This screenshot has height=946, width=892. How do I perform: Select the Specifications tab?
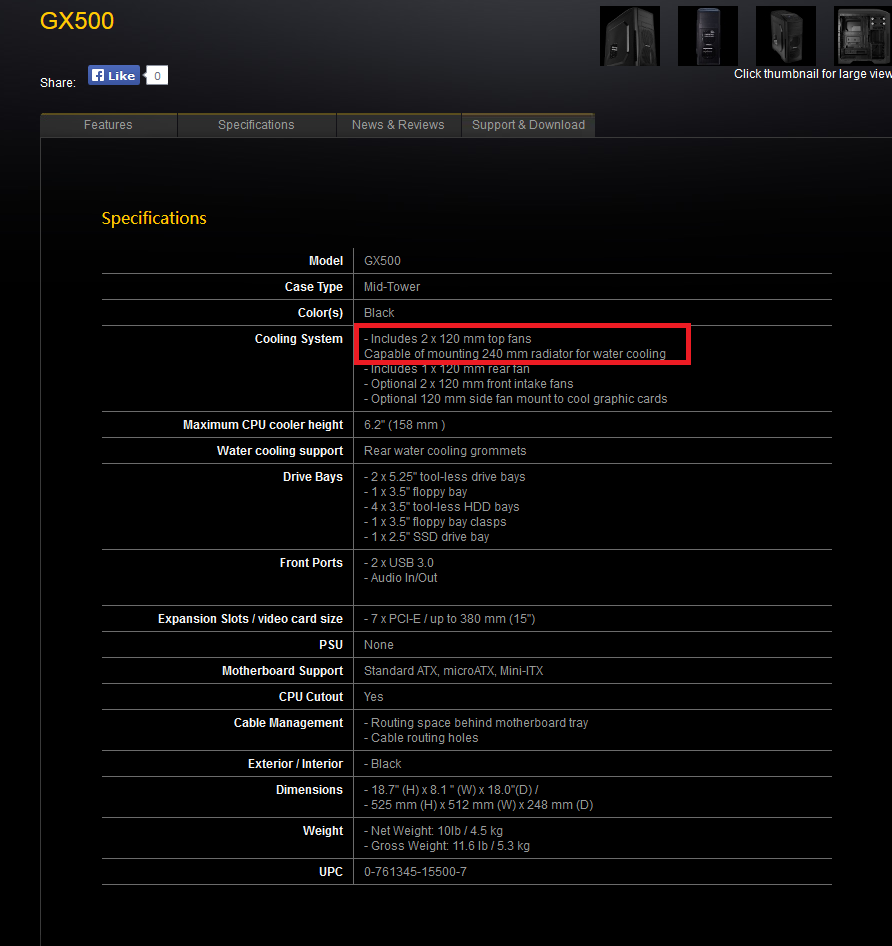(x=256, y=125)
